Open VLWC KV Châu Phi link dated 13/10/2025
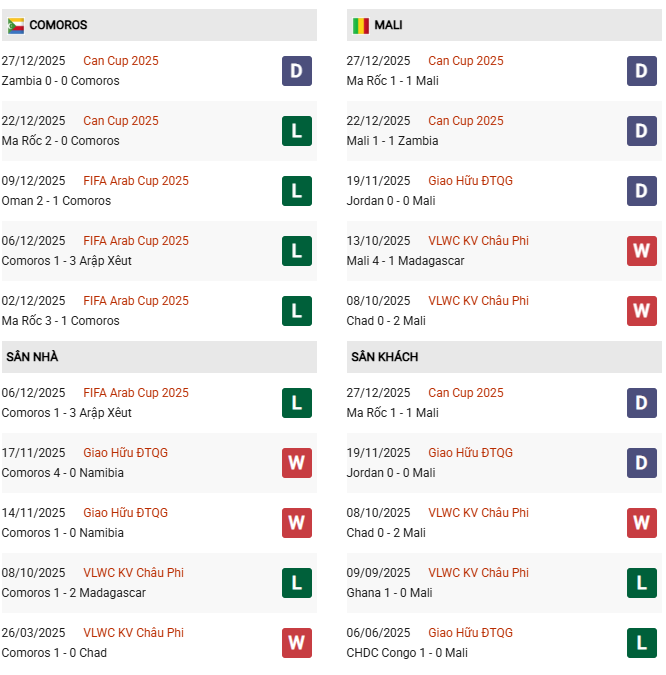666x675 pixels. pos(478,241)
